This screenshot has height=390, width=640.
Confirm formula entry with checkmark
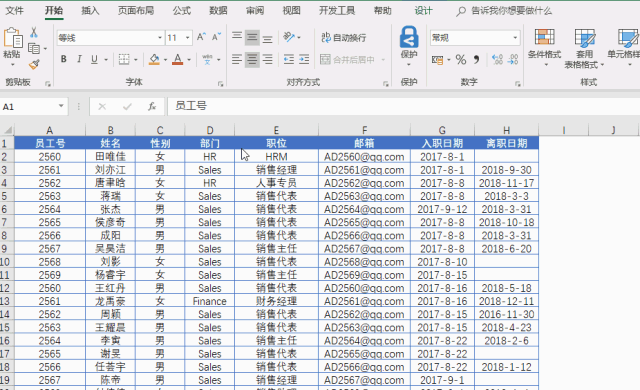point(127,106)
